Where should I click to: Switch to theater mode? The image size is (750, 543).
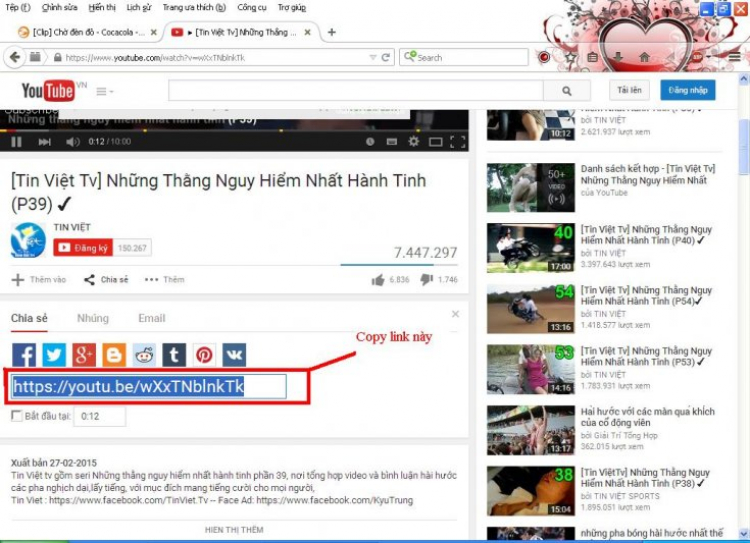436,142
